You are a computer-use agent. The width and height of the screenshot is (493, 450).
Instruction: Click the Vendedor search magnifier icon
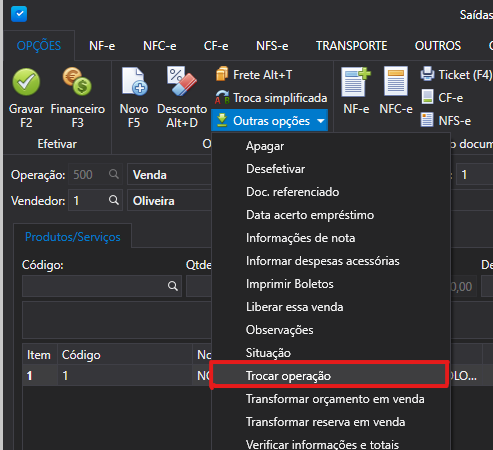(x=114, y=200)
